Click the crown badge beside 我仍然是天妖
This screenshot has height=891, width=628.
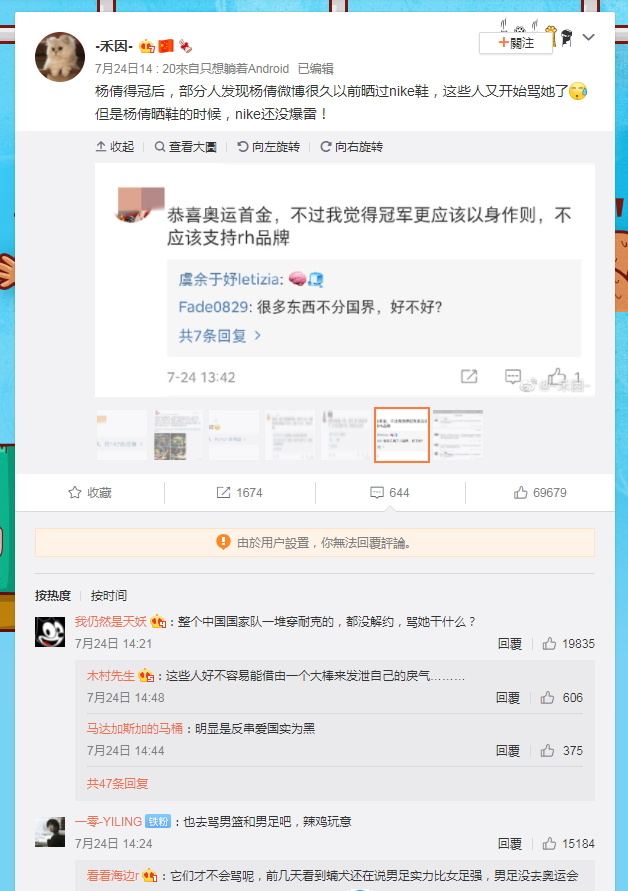(158, 622)
